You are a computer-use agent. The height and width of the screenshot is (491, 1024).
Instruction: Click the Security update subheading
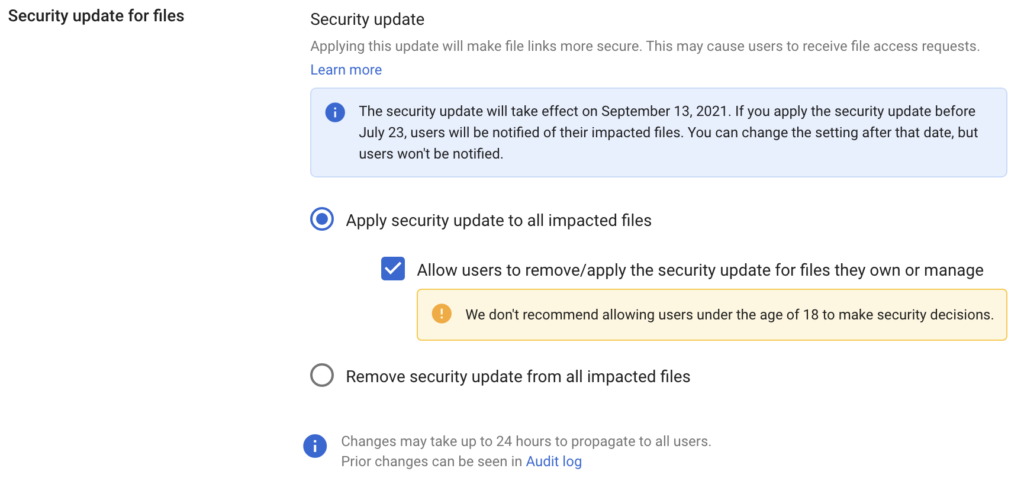(367, 20)
